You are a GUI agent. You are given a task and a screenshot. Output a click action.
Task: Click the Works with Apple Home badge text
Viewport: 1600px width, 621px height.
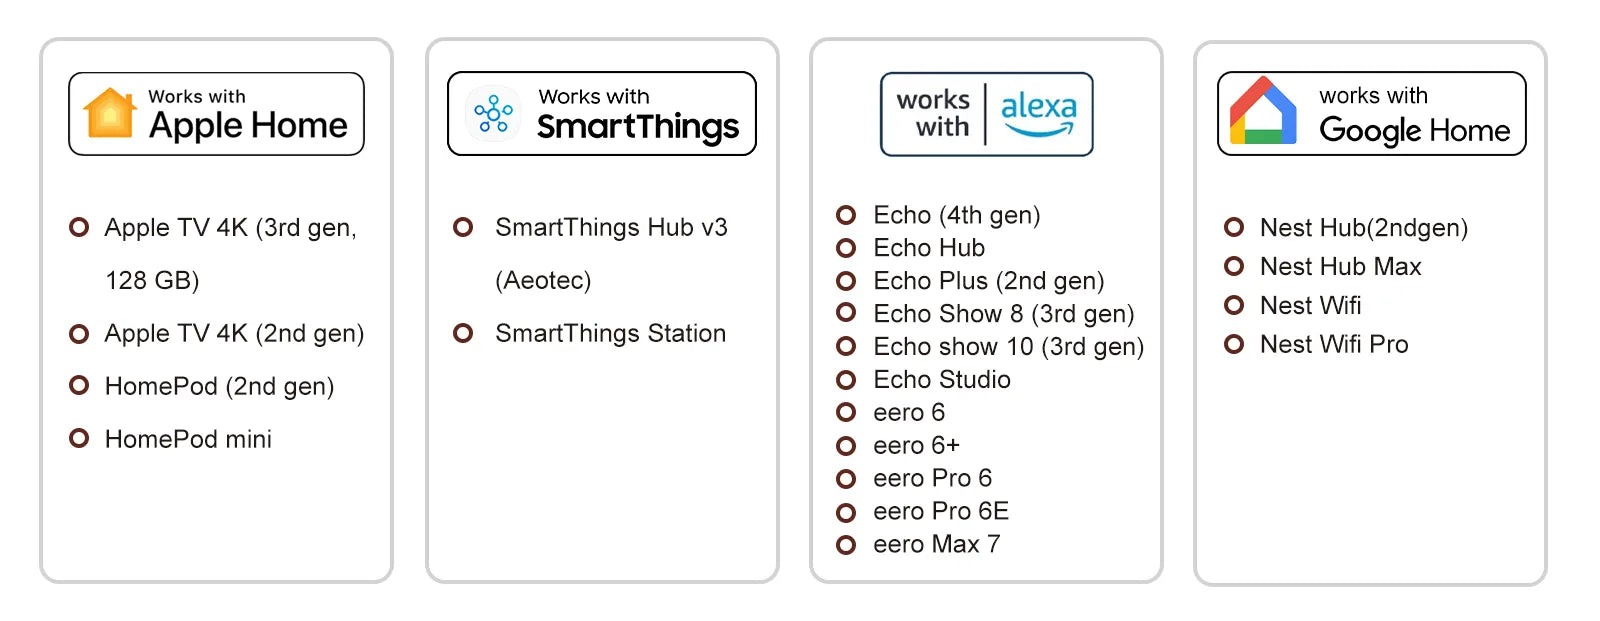tap(248, 114)
